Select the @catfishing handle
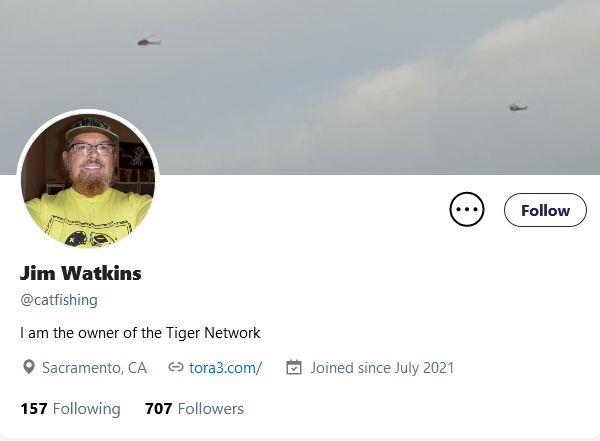 pyautogui.click(x=59, y=300)
